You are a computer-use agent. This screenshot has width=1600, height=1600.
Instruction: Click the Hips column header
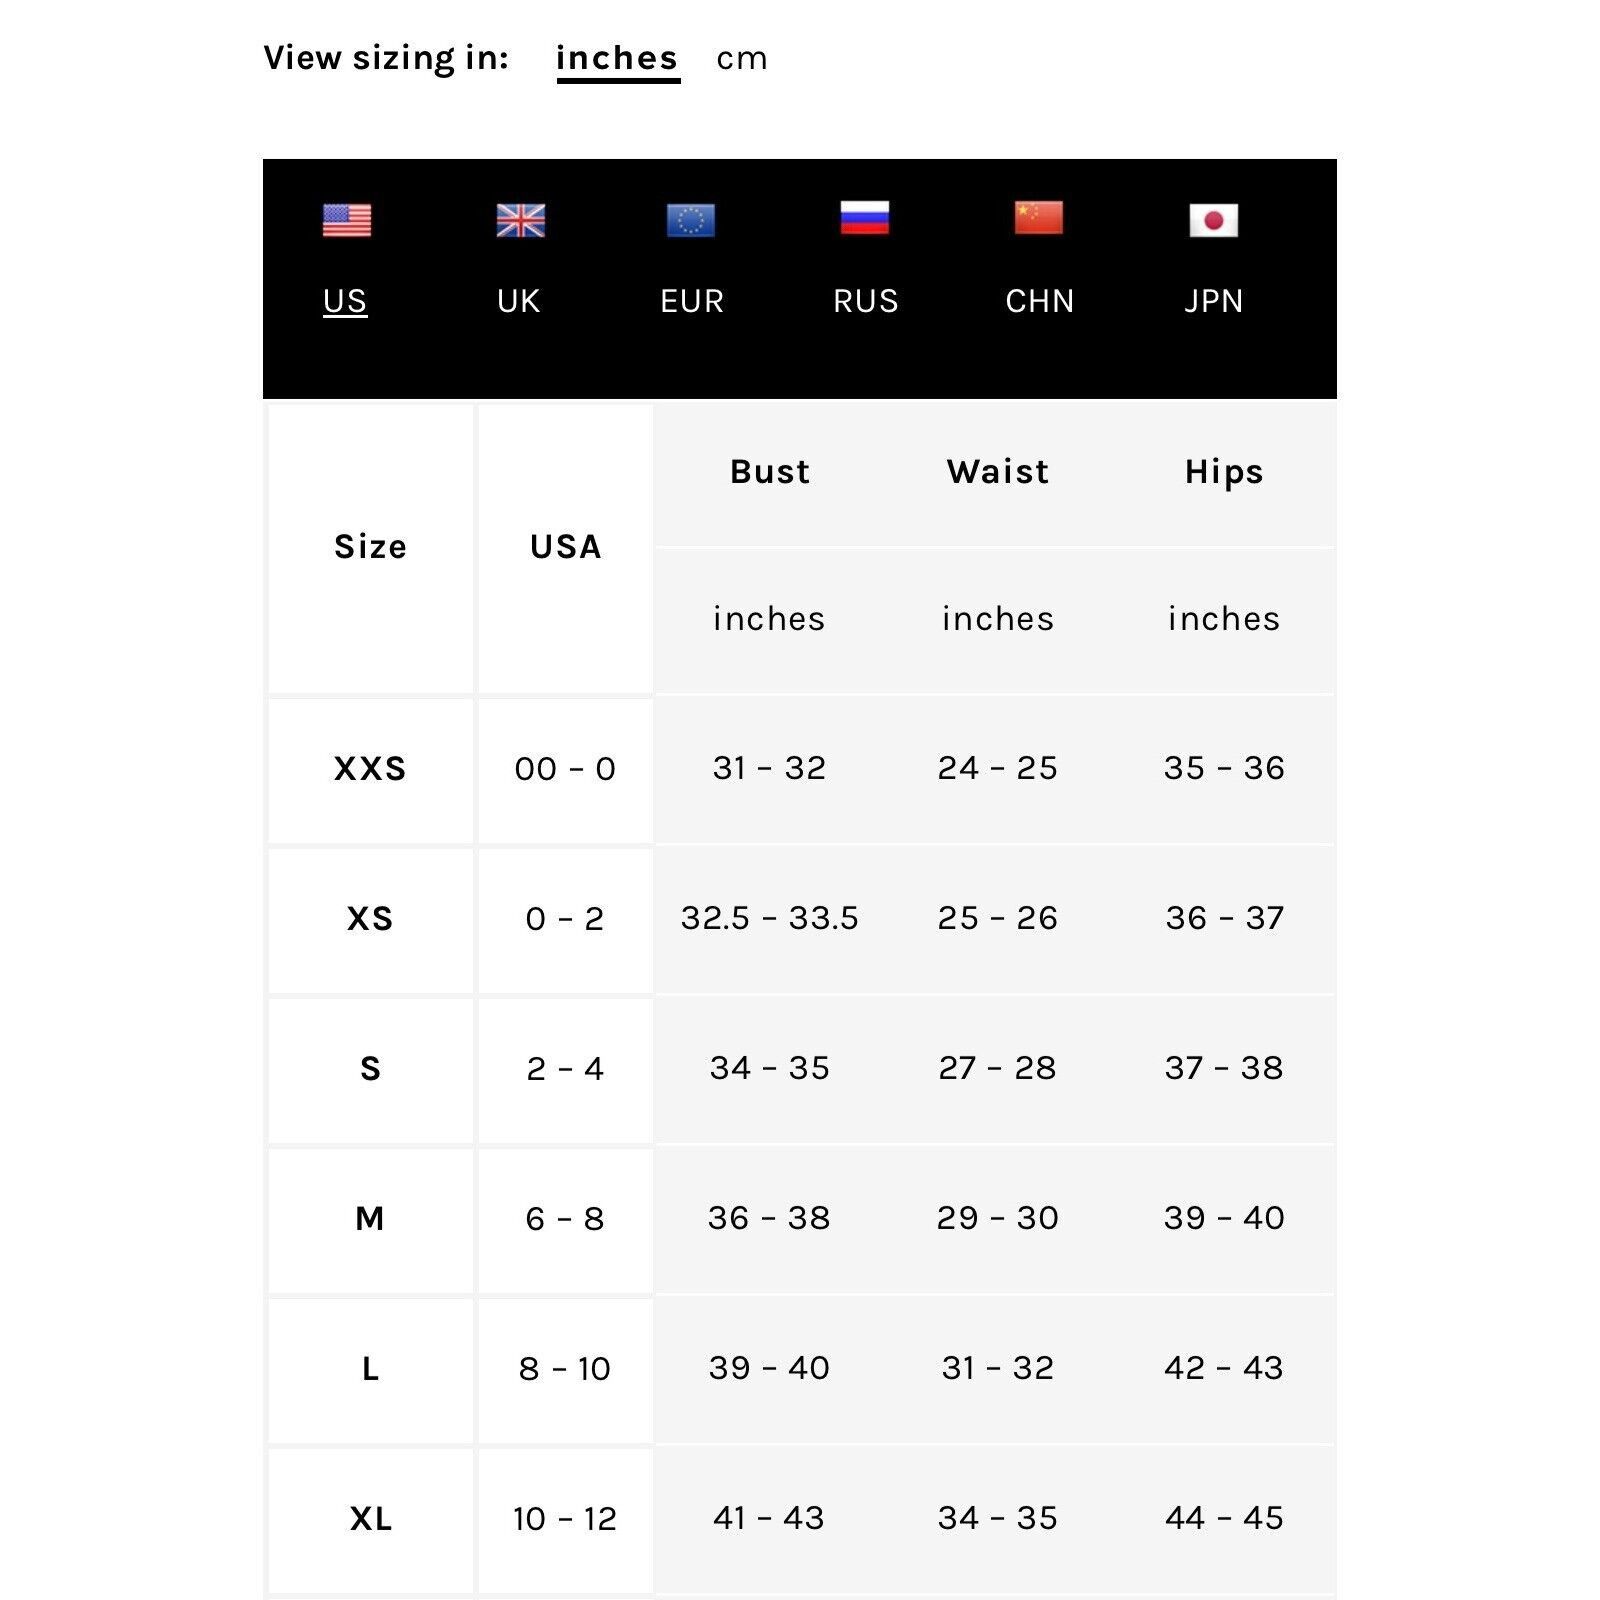click(1224, 472)
